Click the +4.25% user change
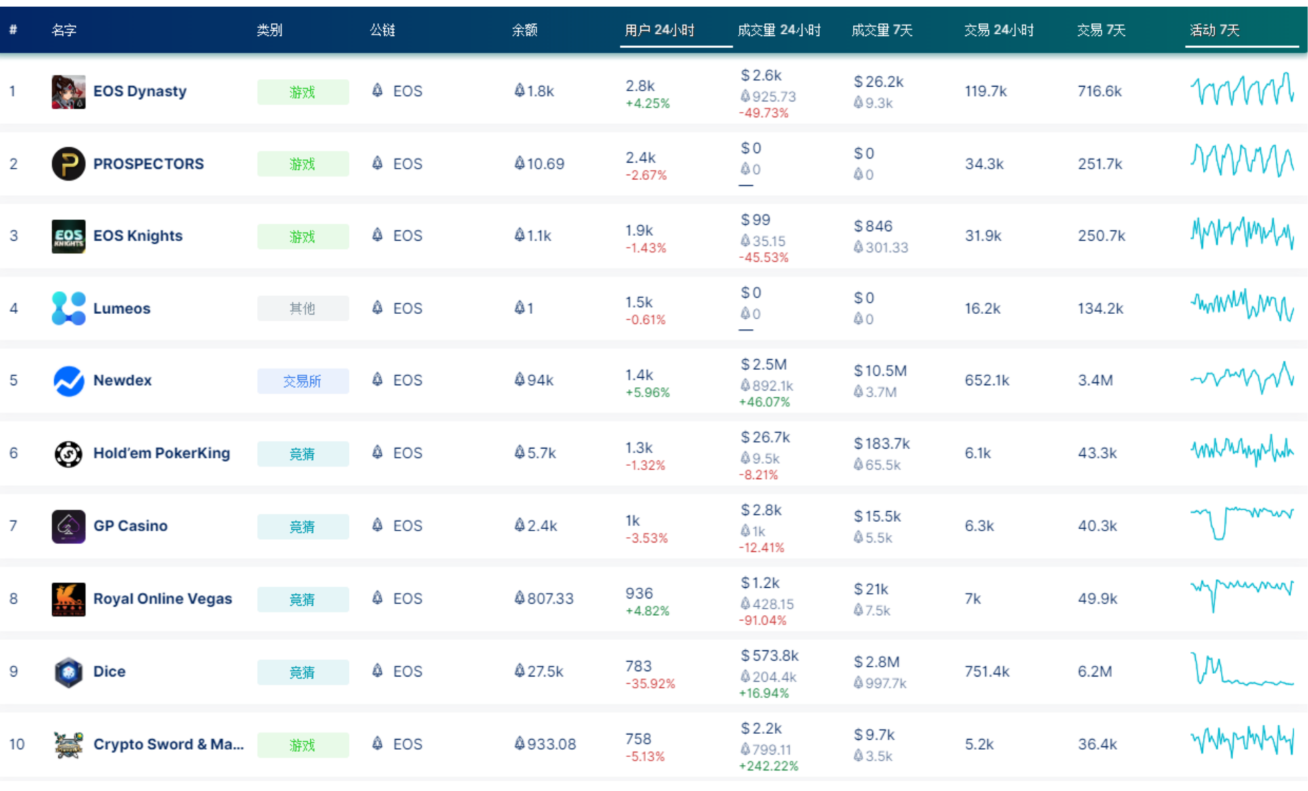Image resolution: width=1308 pixels, height=791 pixels. coord(648,103)
